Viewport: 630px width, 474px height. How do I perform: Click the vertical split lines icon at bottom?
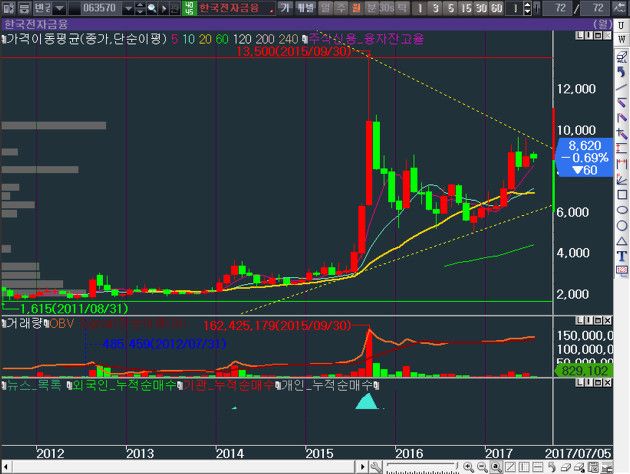pyautogui.click(x=524, y=467)
